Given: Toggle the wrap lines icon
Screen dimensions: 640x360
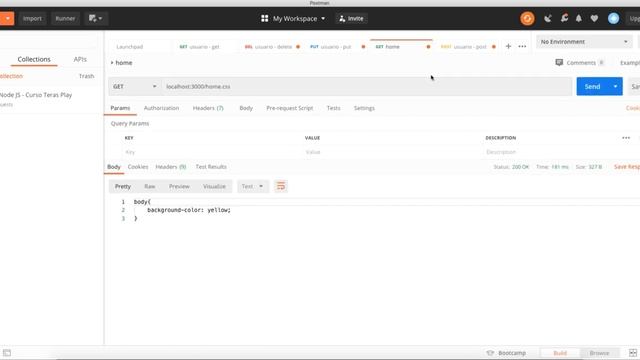Looking at the screenshot, I should pyautogui.click(x=281, y=187).
